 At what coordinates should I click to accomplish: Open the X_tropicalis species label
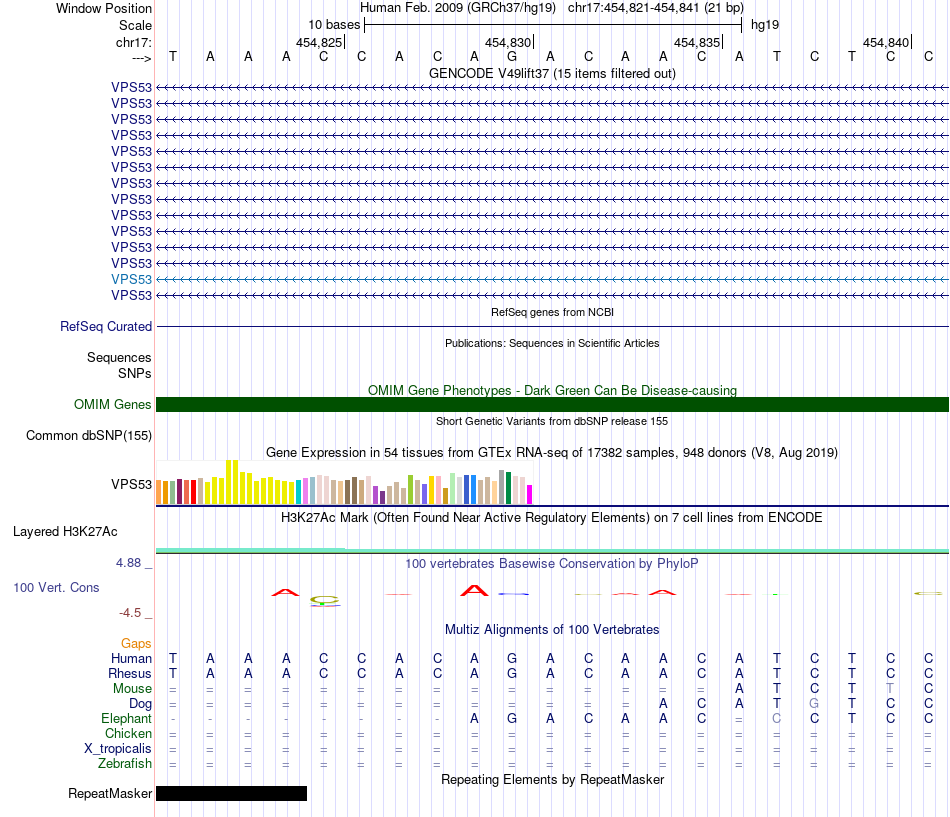click(x=118, y=749)
